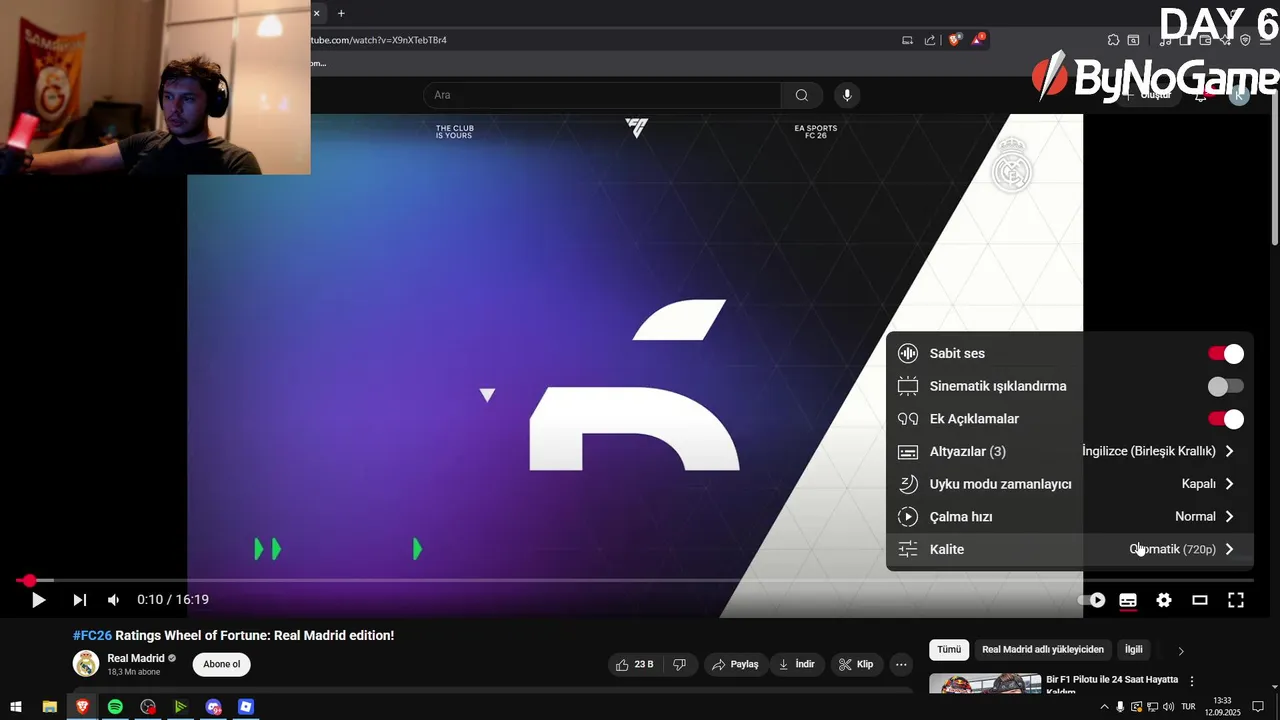Click the TUR language indicator

(1188, 707)
